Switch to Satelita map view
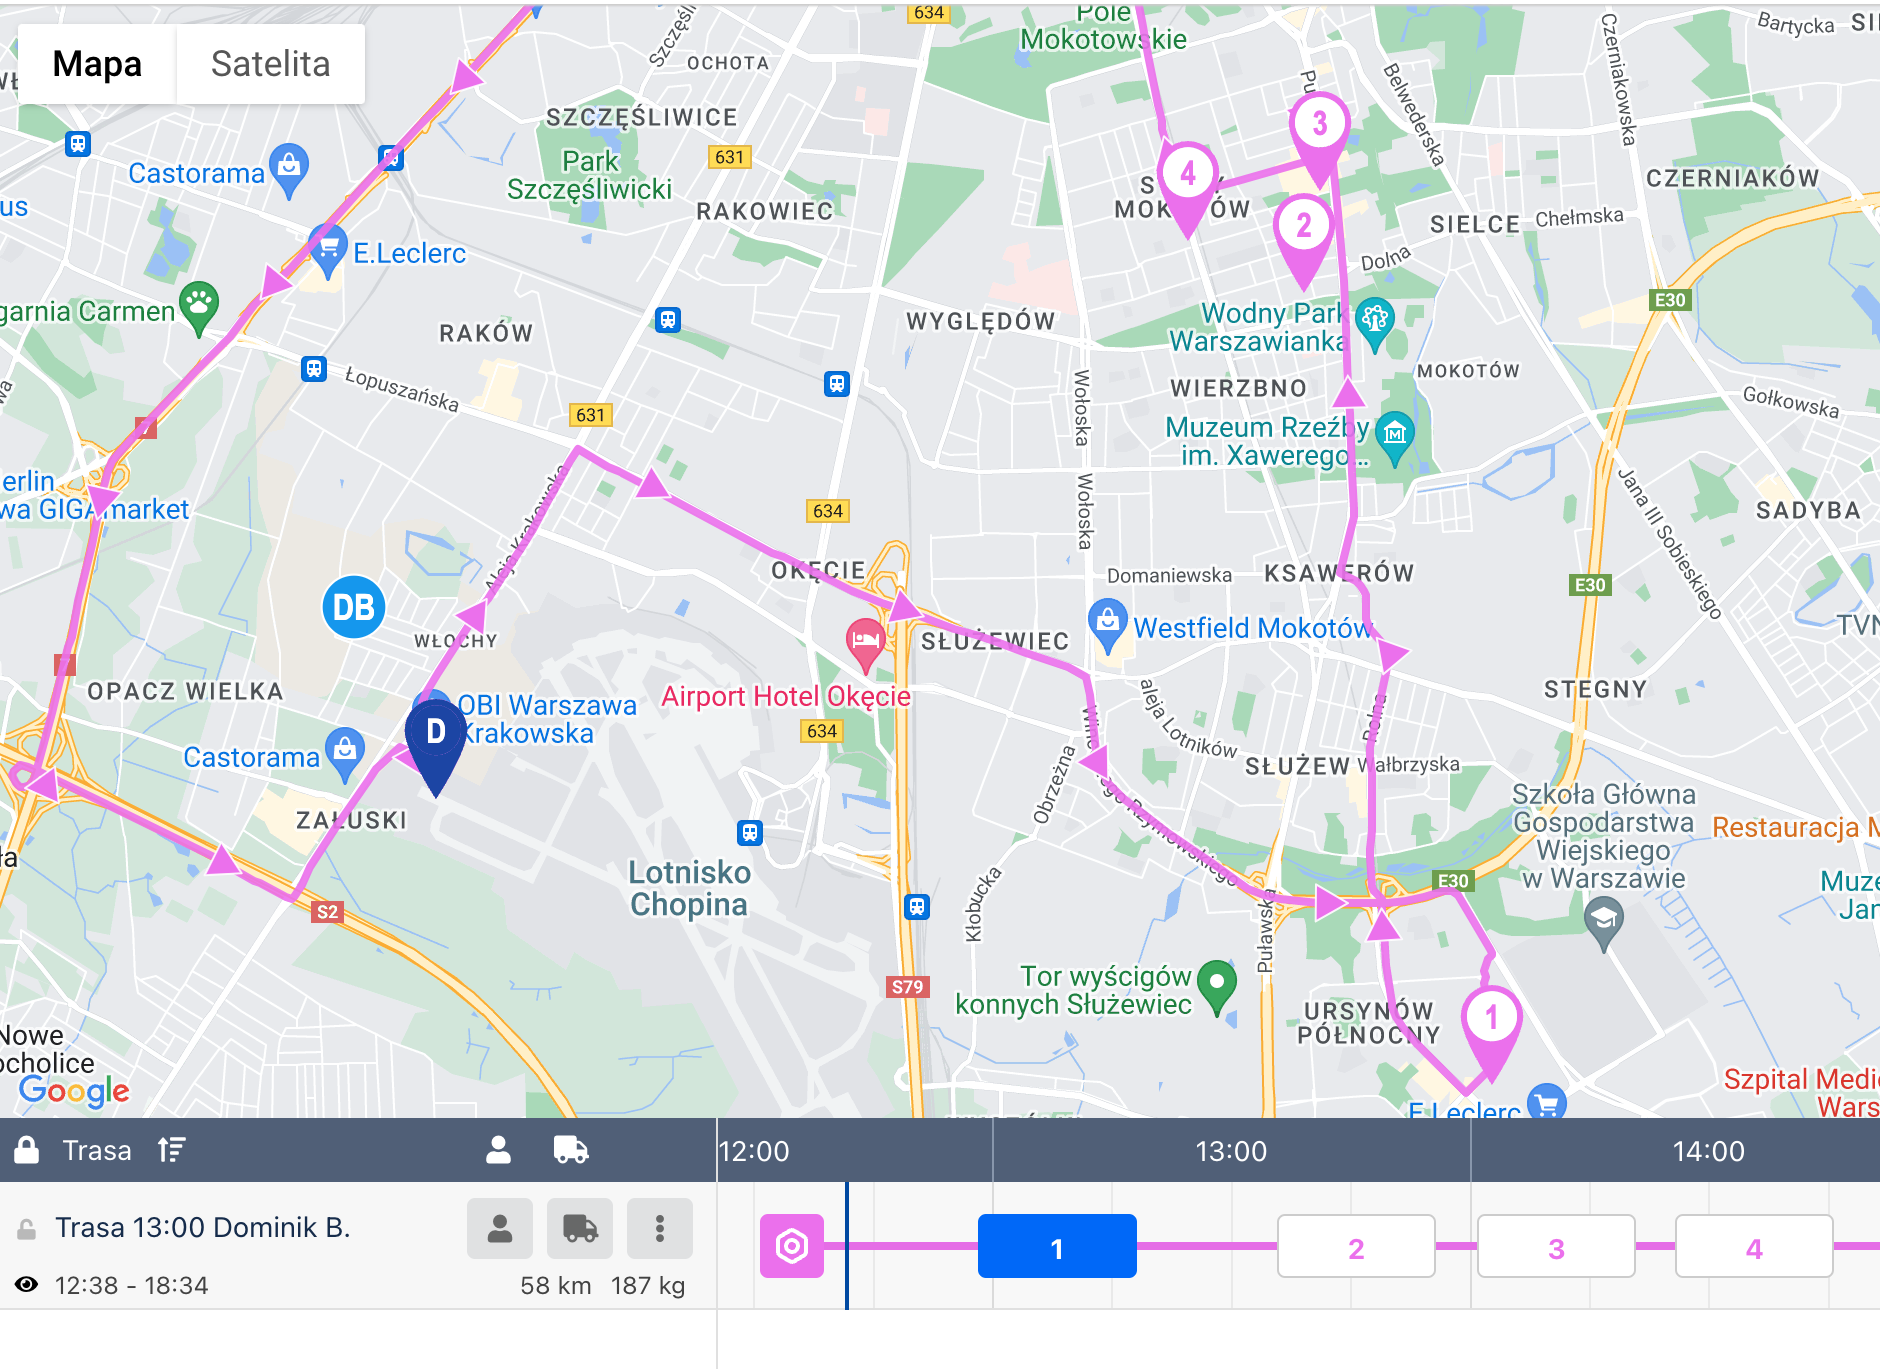 (269, 63)
